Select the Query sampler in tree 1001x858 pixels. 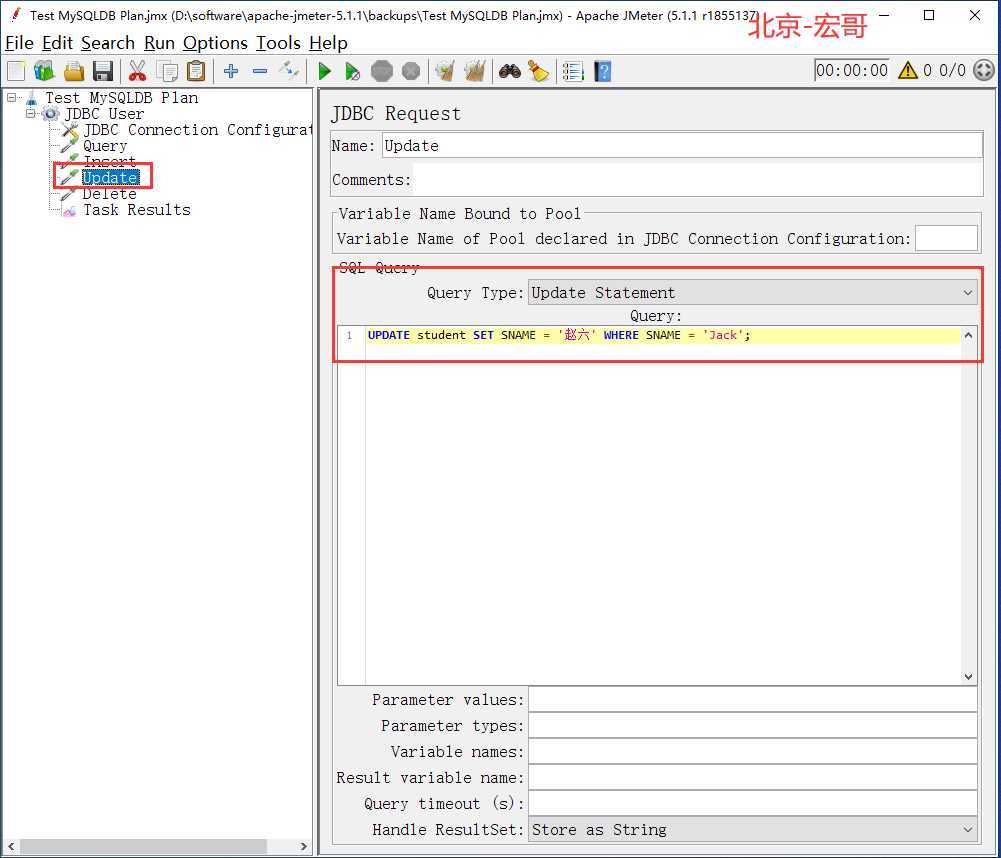(105, 146)
